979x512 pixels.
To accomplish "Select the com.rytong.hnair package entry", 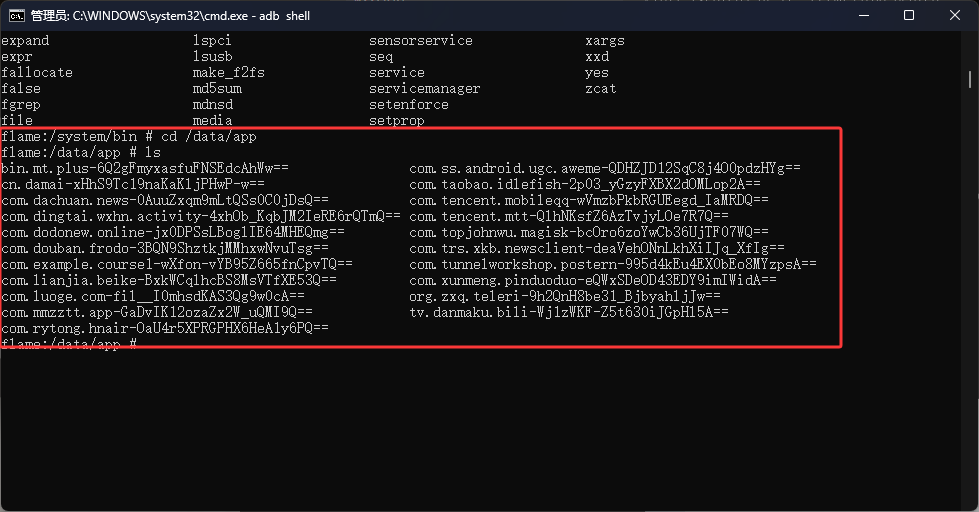I will pyautogui.click(x=165, y=328).
